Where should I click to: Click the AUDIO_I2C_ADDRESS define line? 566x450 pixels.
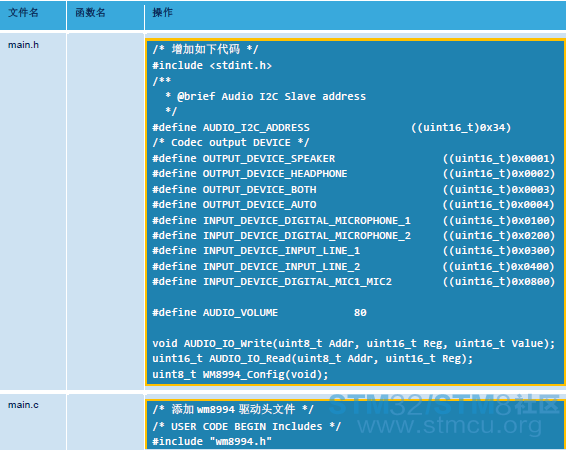pos(331,127)
